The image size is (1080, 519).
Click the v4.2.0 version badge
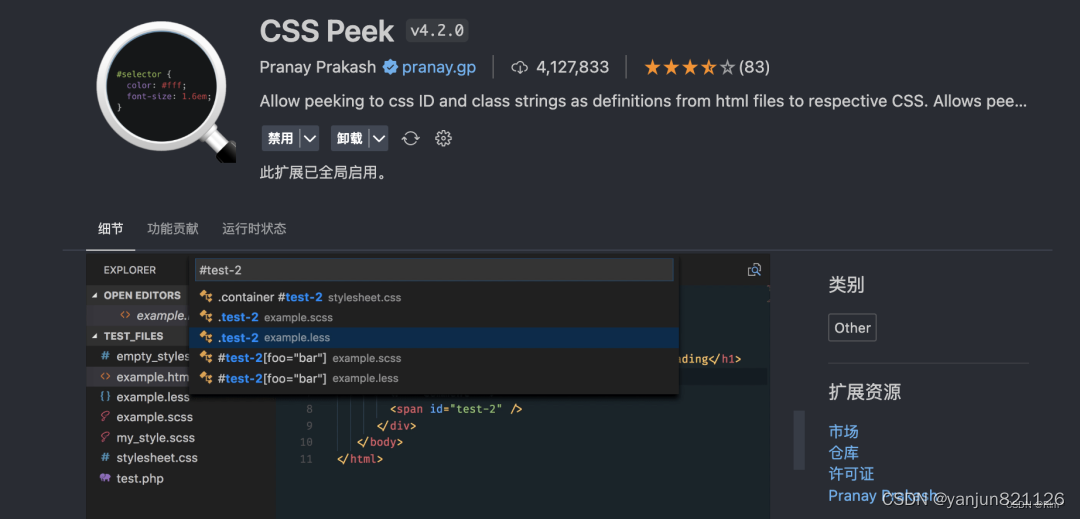tap(437, 30)
